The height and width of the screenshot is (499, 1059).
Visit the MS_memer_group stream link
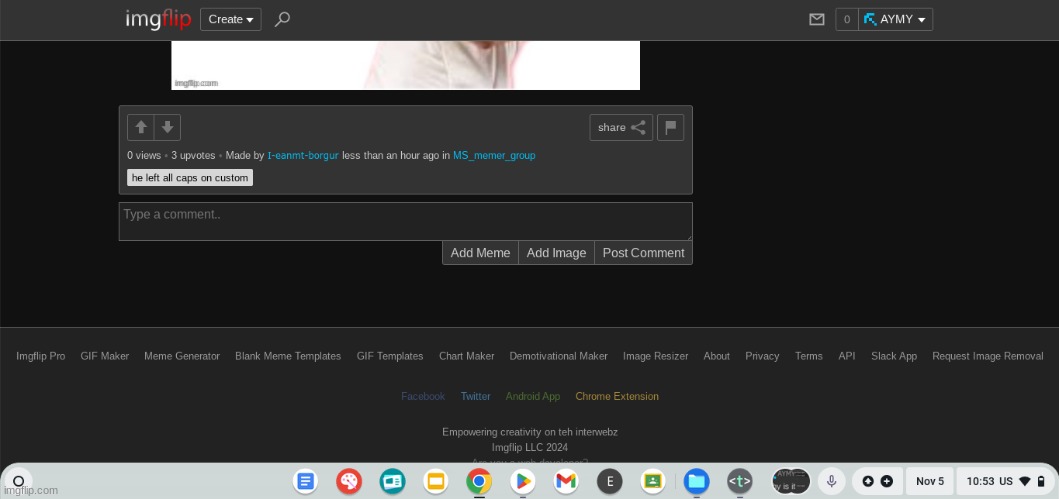(x=494, y=155)
